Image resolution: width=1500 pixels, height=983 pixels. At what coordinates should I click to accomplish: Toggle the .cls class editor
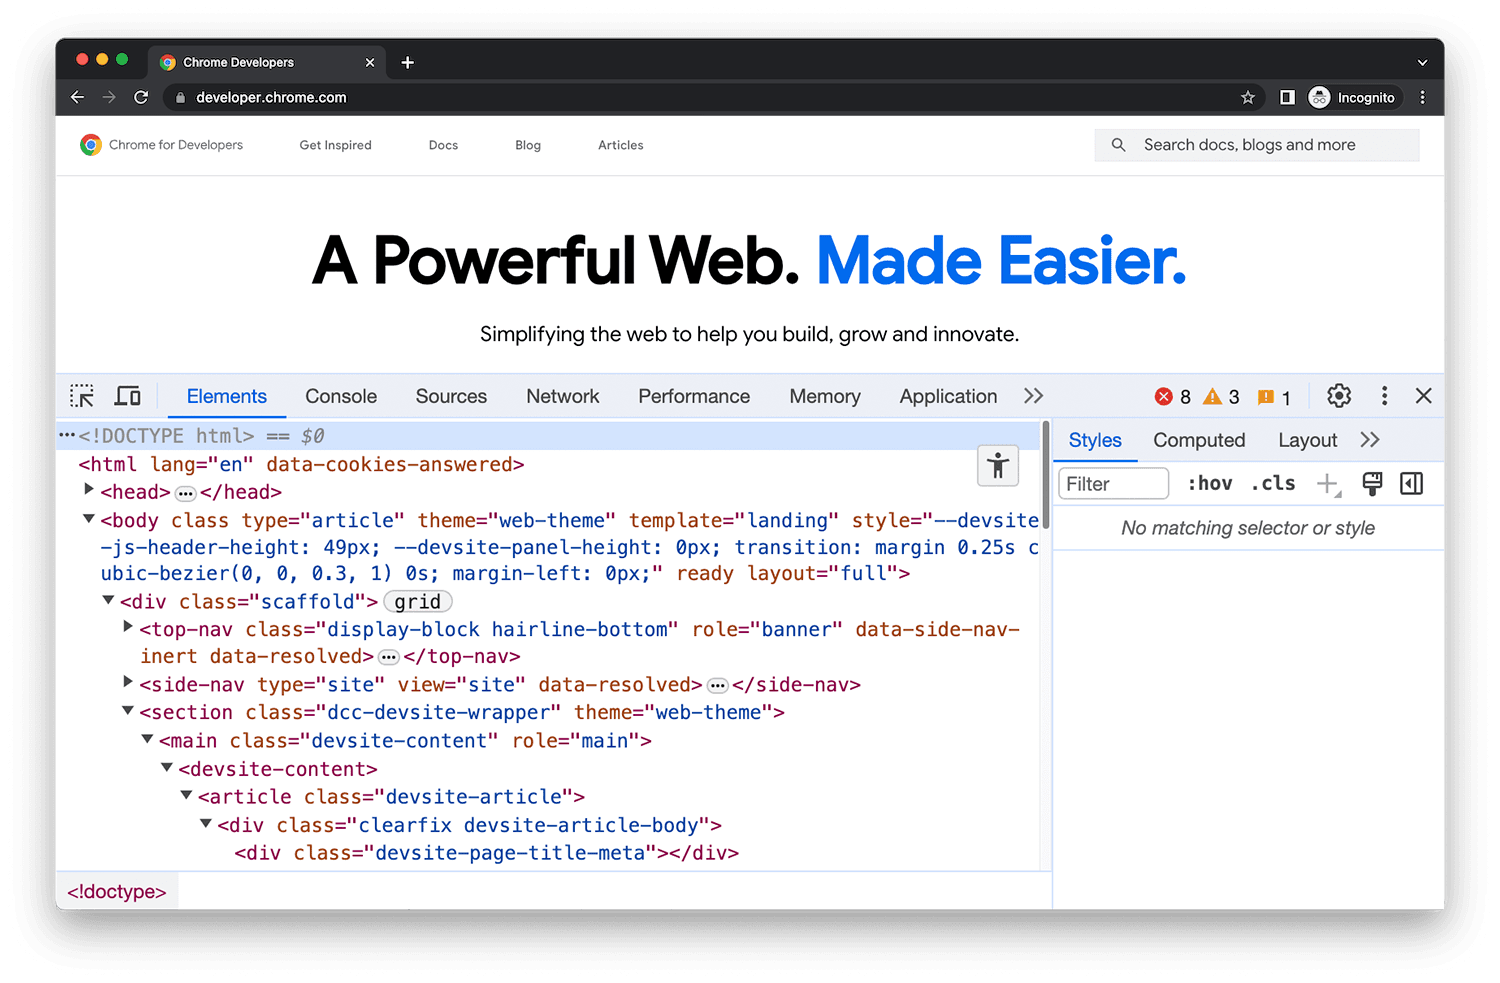(x=1272, y=483)
